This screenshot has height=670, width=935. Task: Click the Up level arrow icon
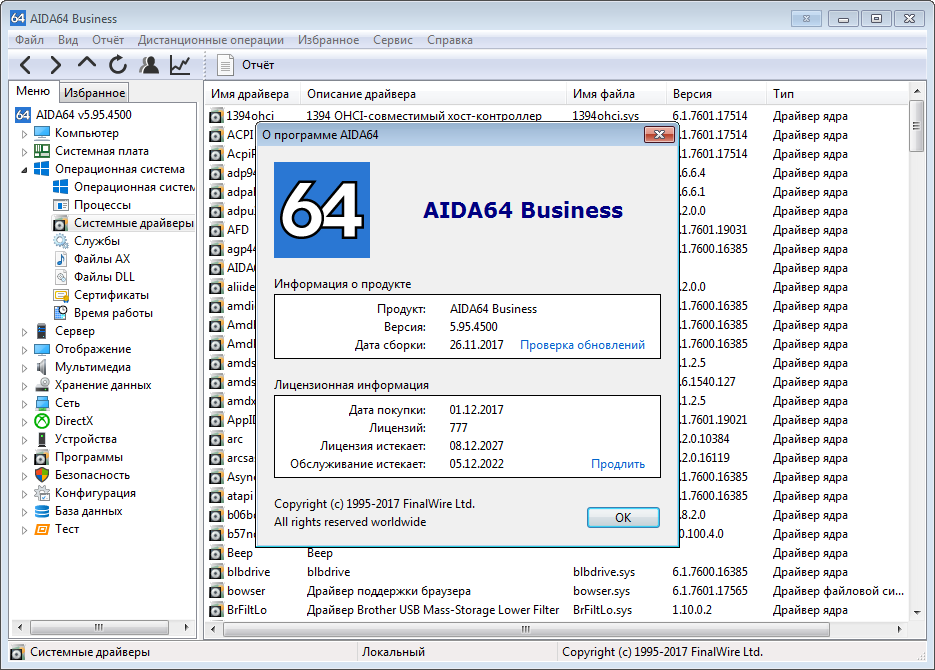pos(87,65)
